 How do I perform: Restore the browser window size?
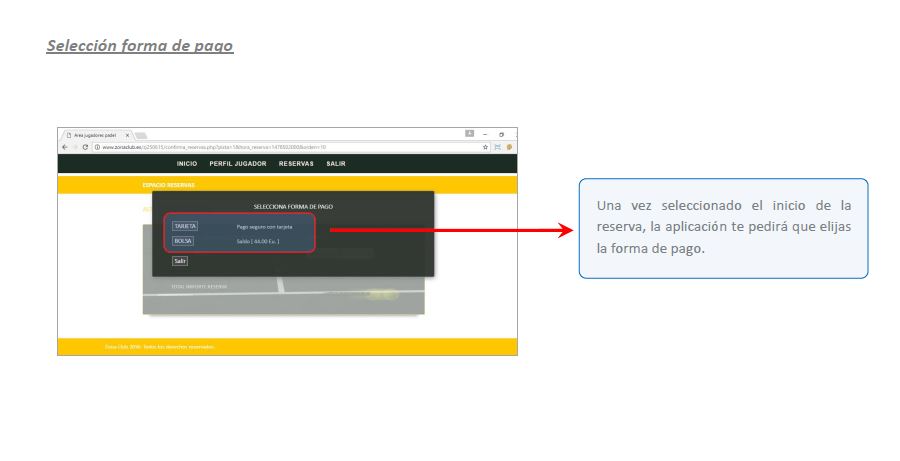click(501, 134)
